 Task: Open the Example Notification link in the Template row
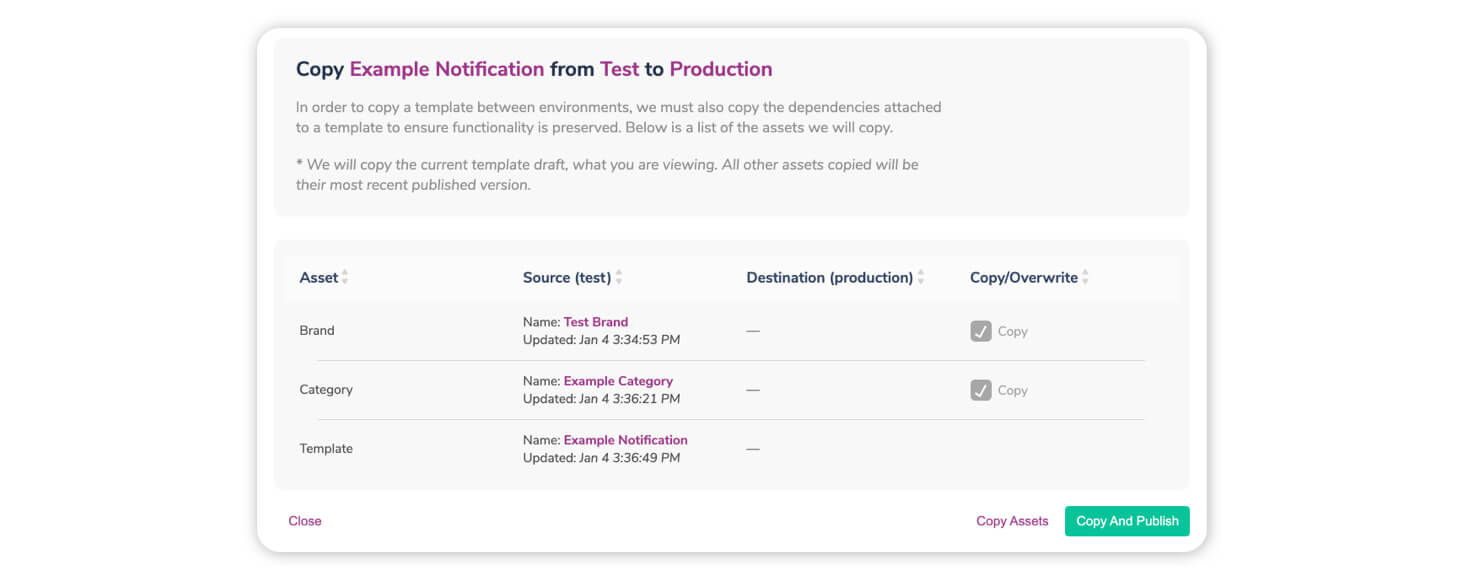(625, 440)
